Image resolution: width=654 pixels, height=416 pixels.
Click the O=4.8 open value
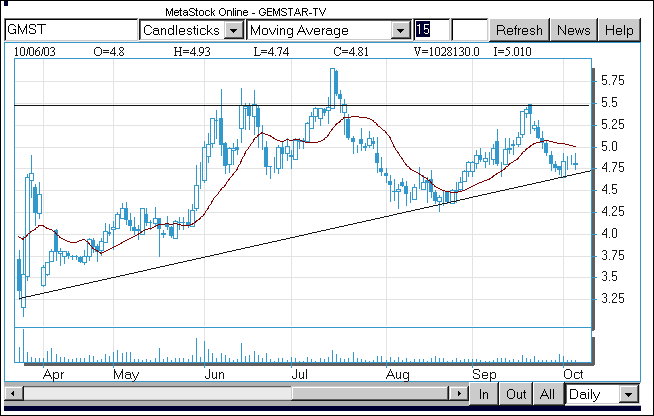click(109, 52)
